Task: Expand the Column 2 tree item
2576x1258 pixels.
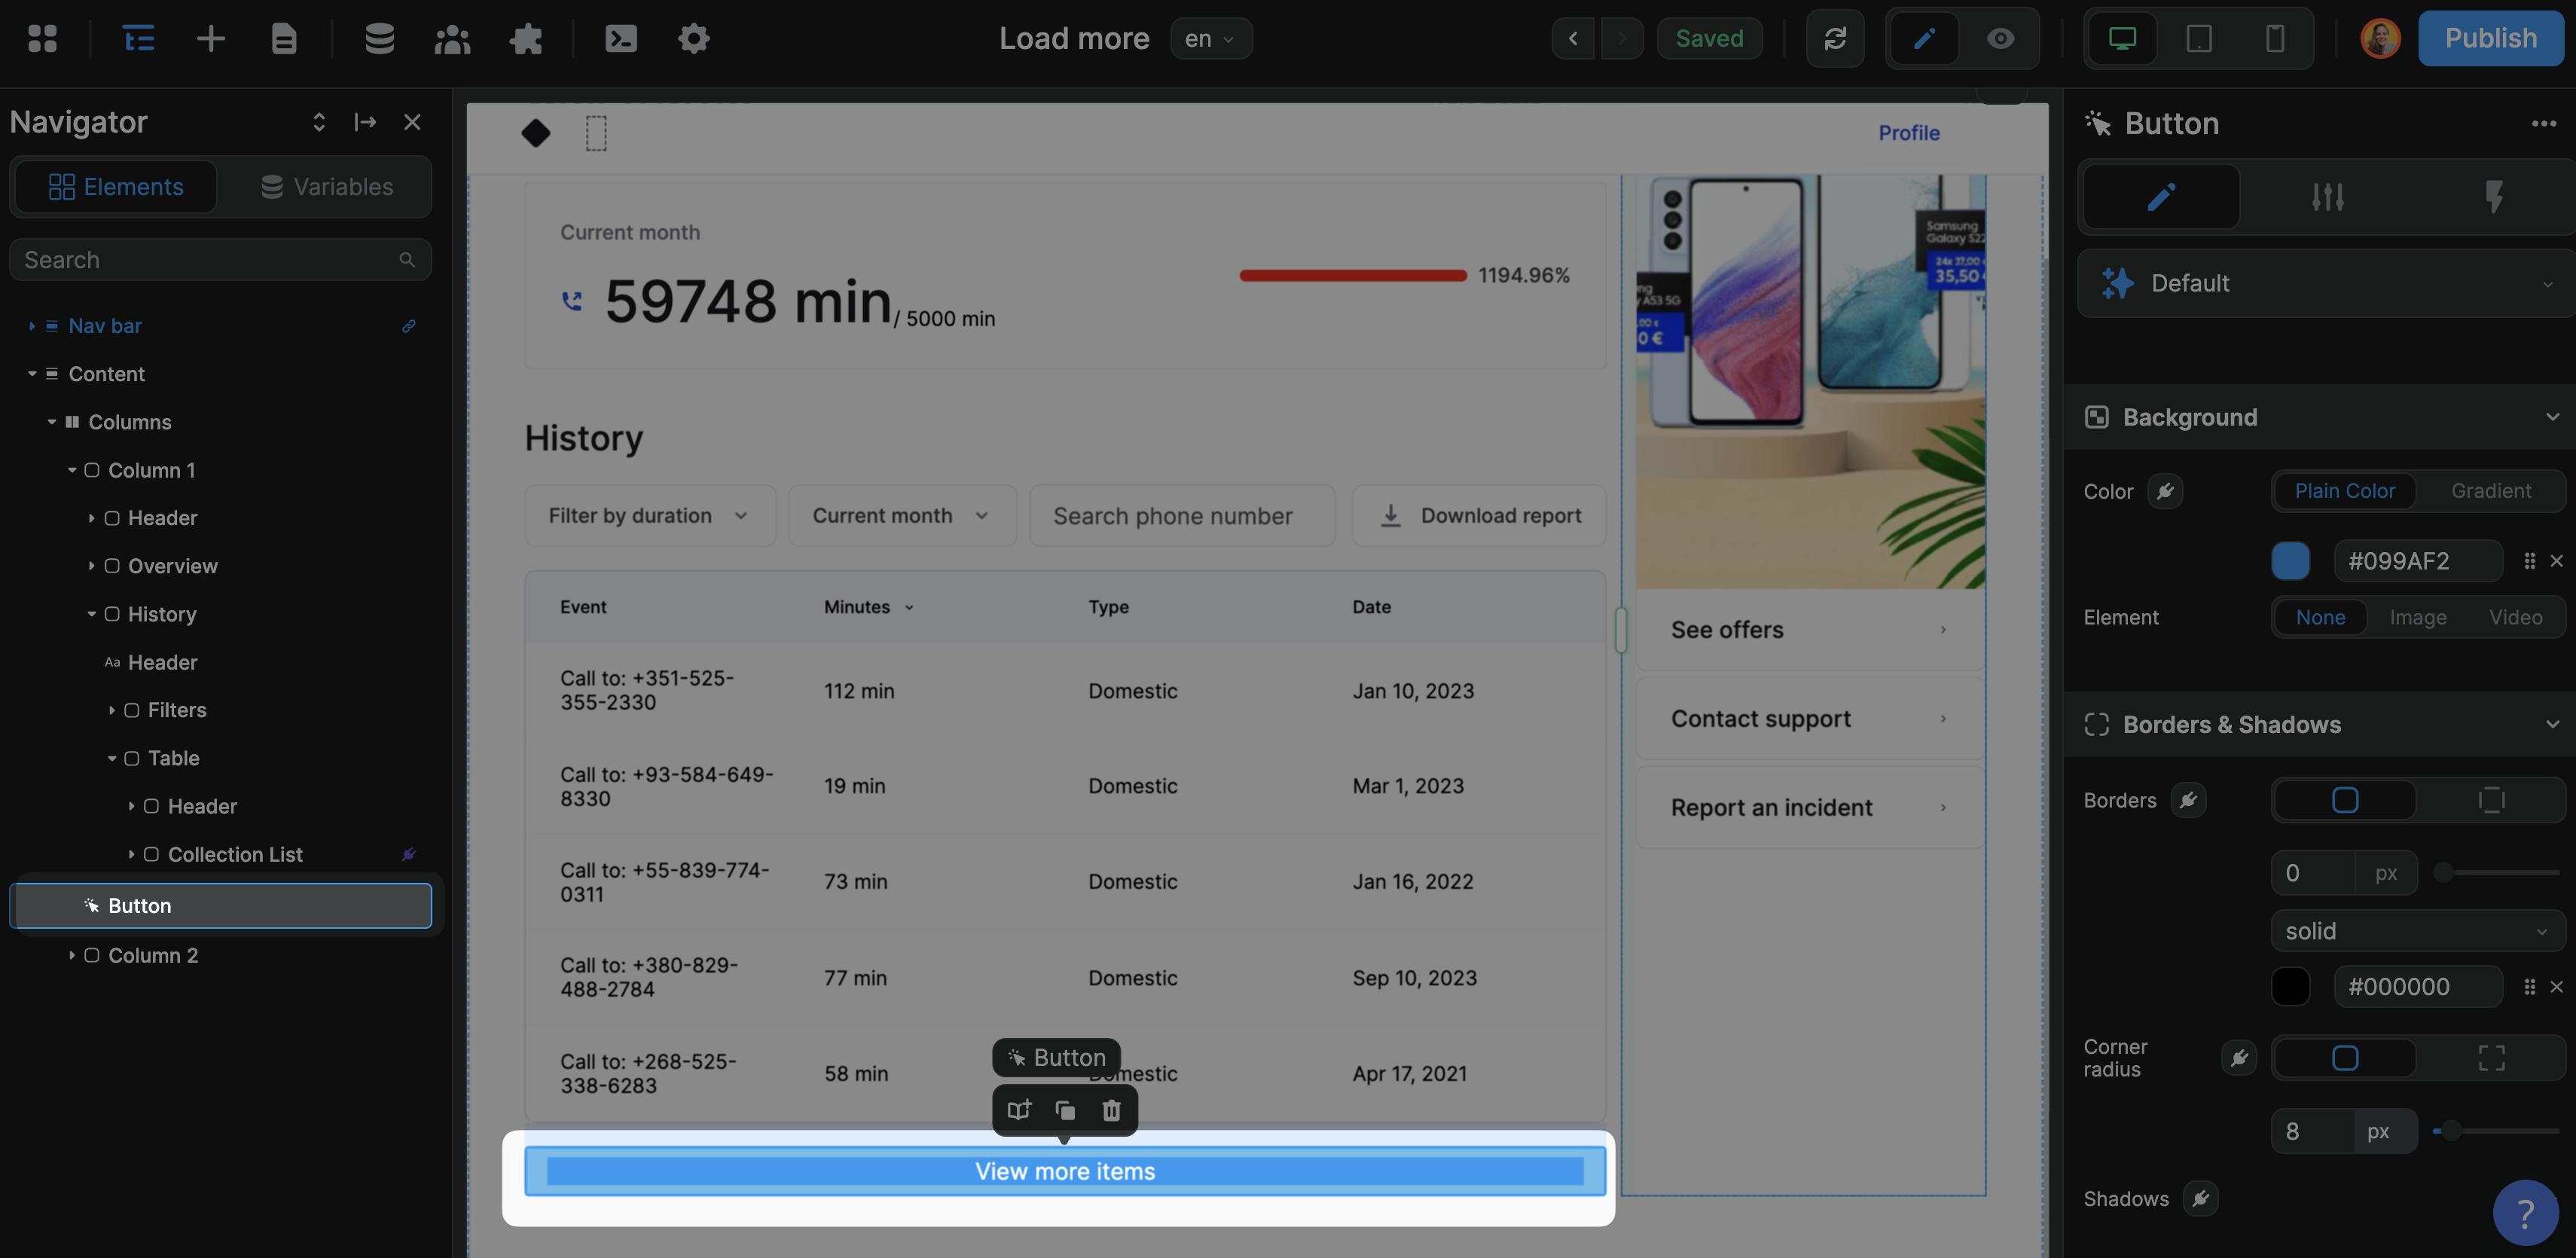Action: [72, 955]
